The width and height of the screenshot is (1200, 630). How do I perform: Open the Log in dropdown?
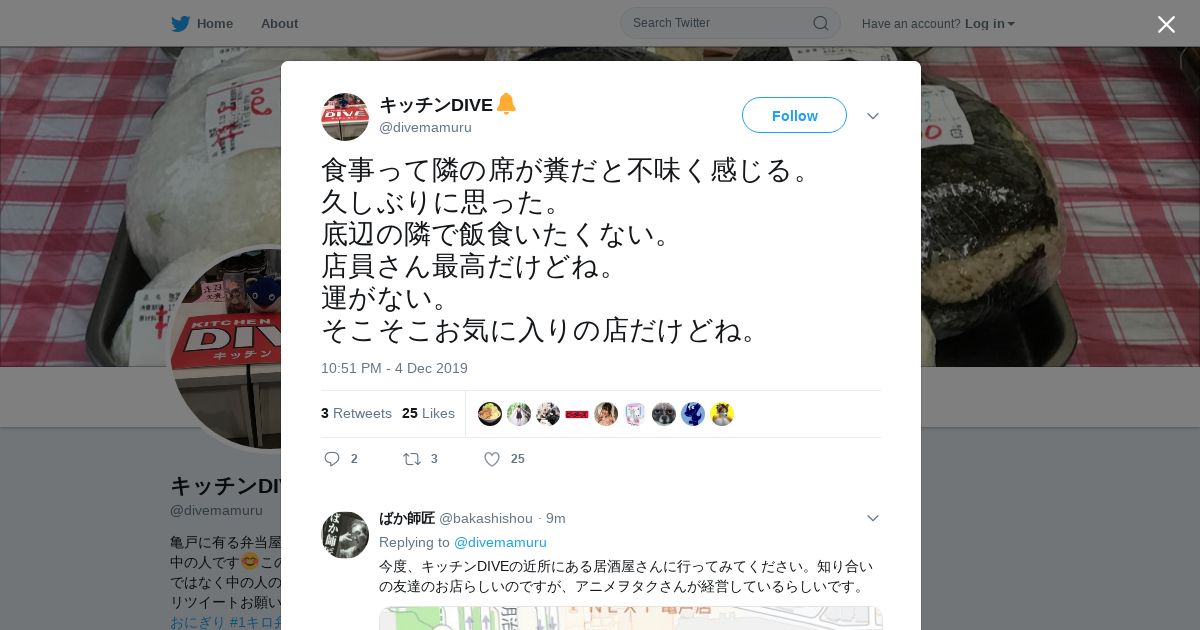click(x=990, y=23)
